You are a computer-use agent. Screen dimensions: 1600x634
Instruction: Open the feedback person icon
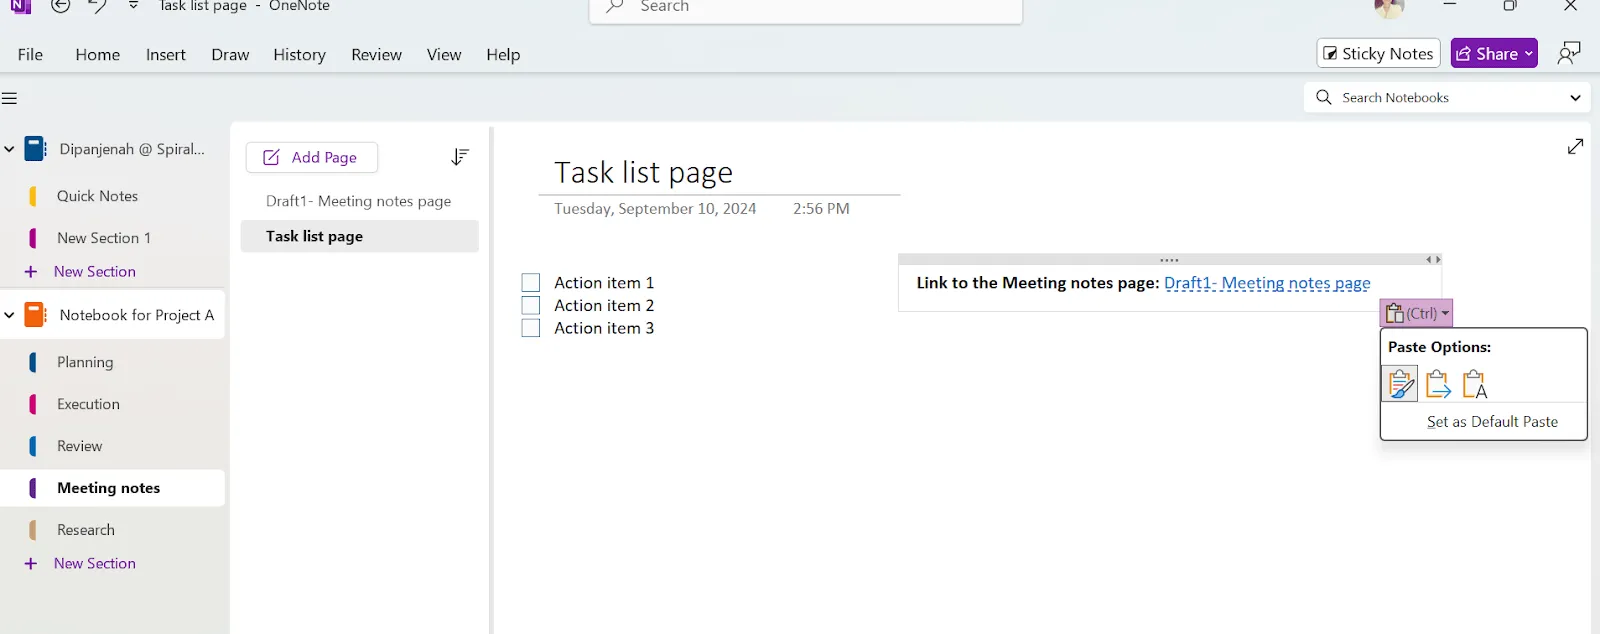pyautogui.click(x=1569, y=53)
